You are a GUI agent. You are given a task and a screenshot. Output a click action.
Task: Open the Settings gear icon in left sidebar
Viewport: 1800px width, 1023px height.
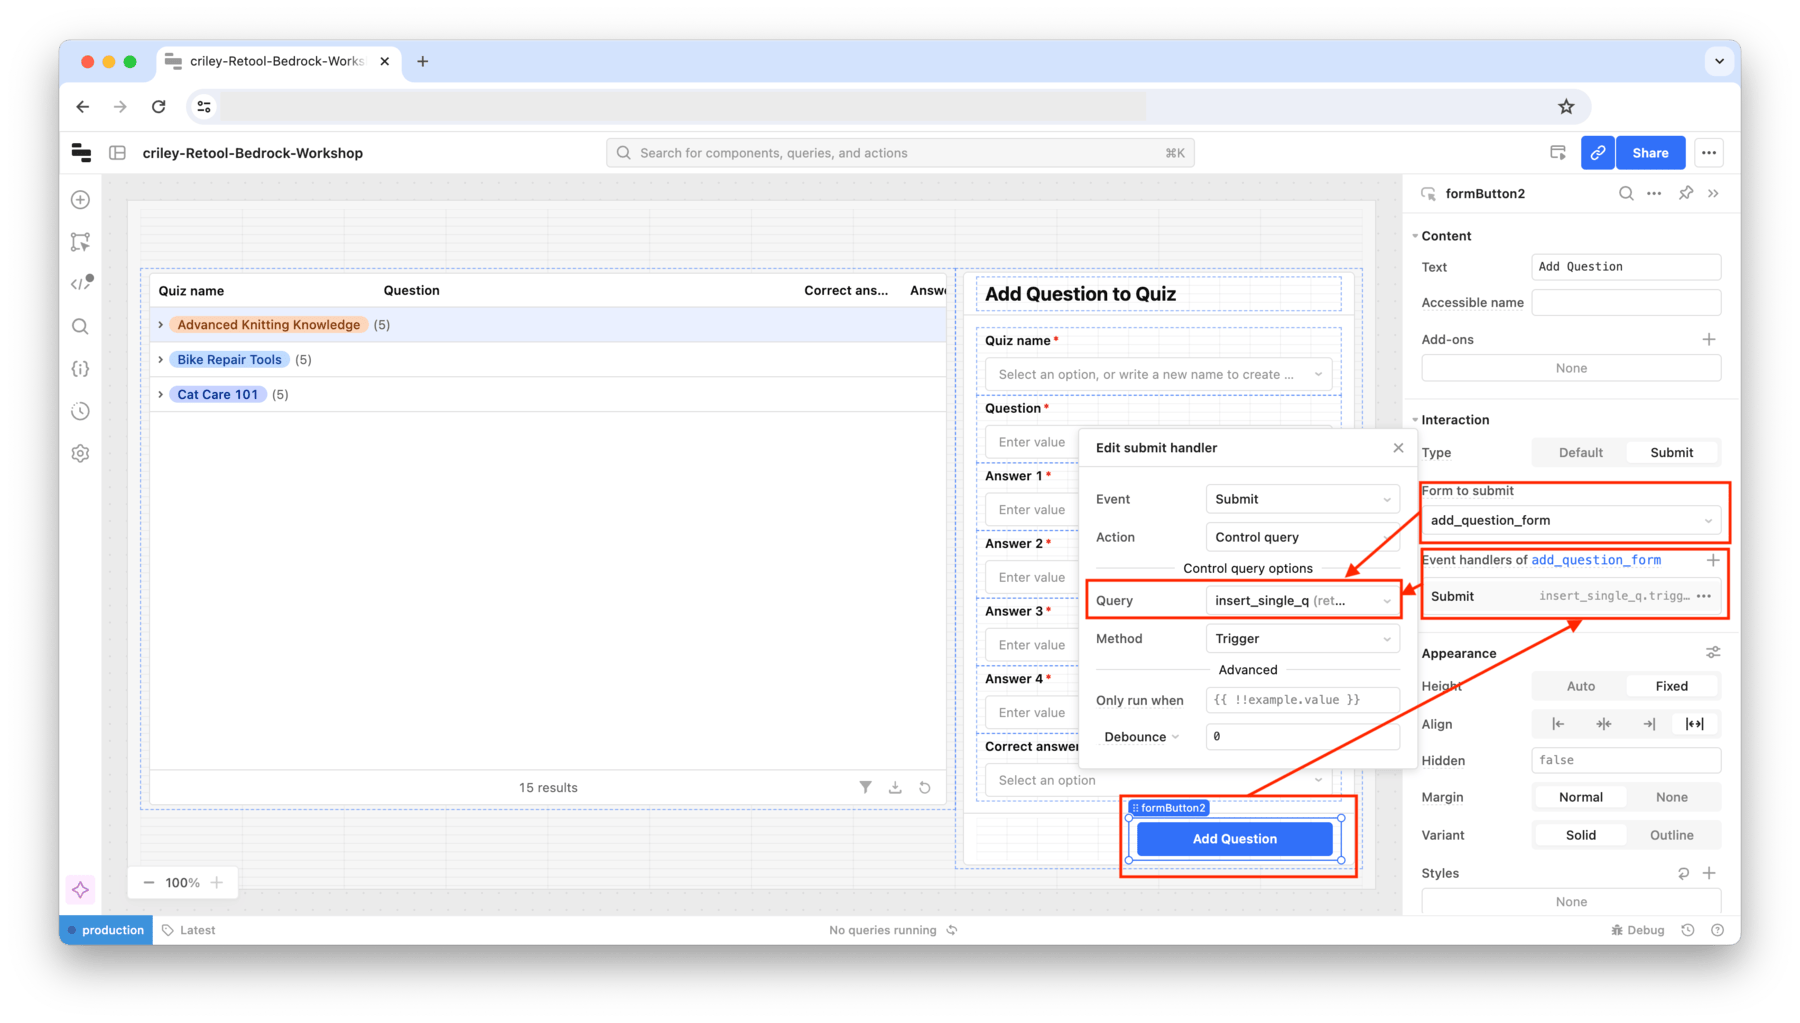81,453
